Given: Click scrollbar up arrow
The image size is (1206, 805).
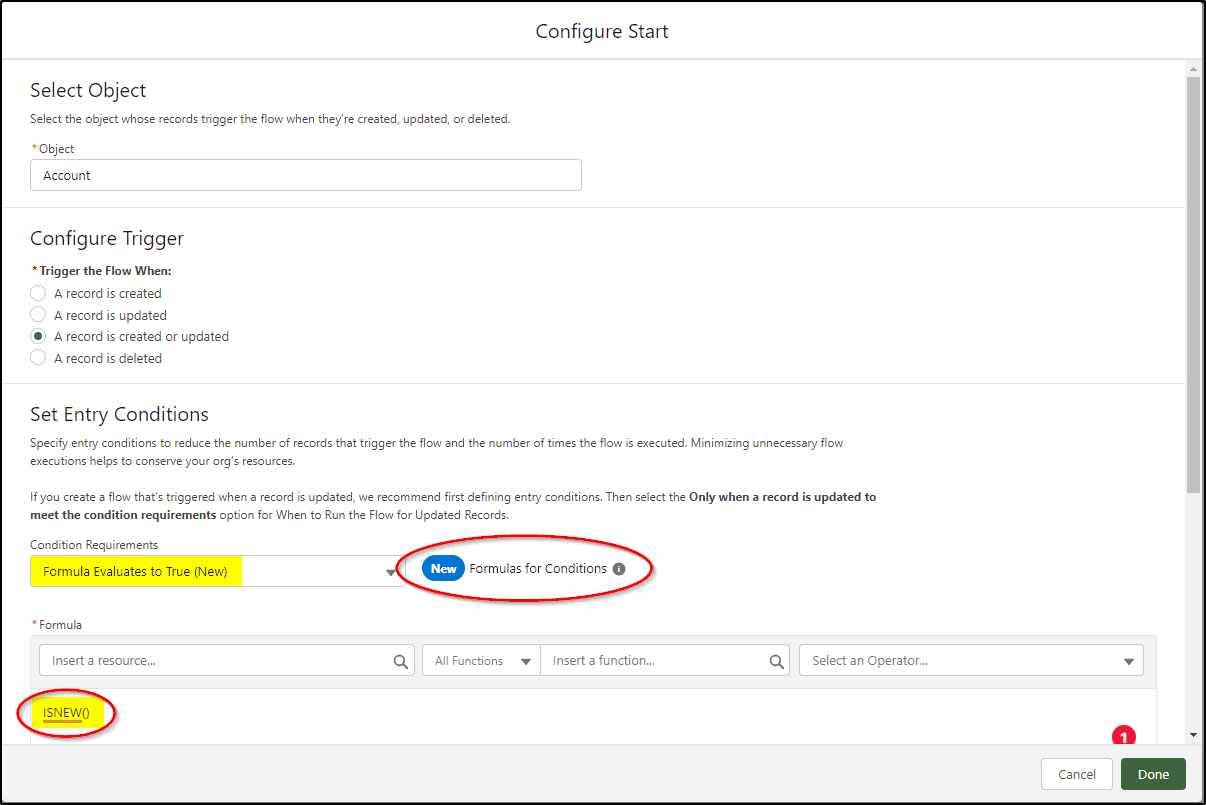Looking at the screenshot, I should click(1193, 68).
